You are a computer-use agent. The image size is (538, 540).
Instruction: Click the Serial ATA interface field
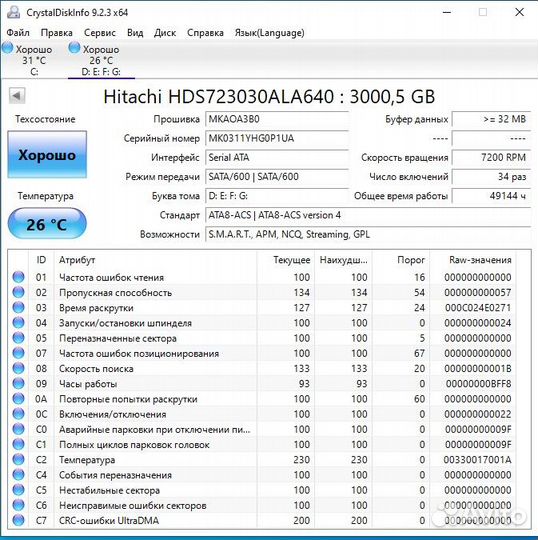pos(277,158)
